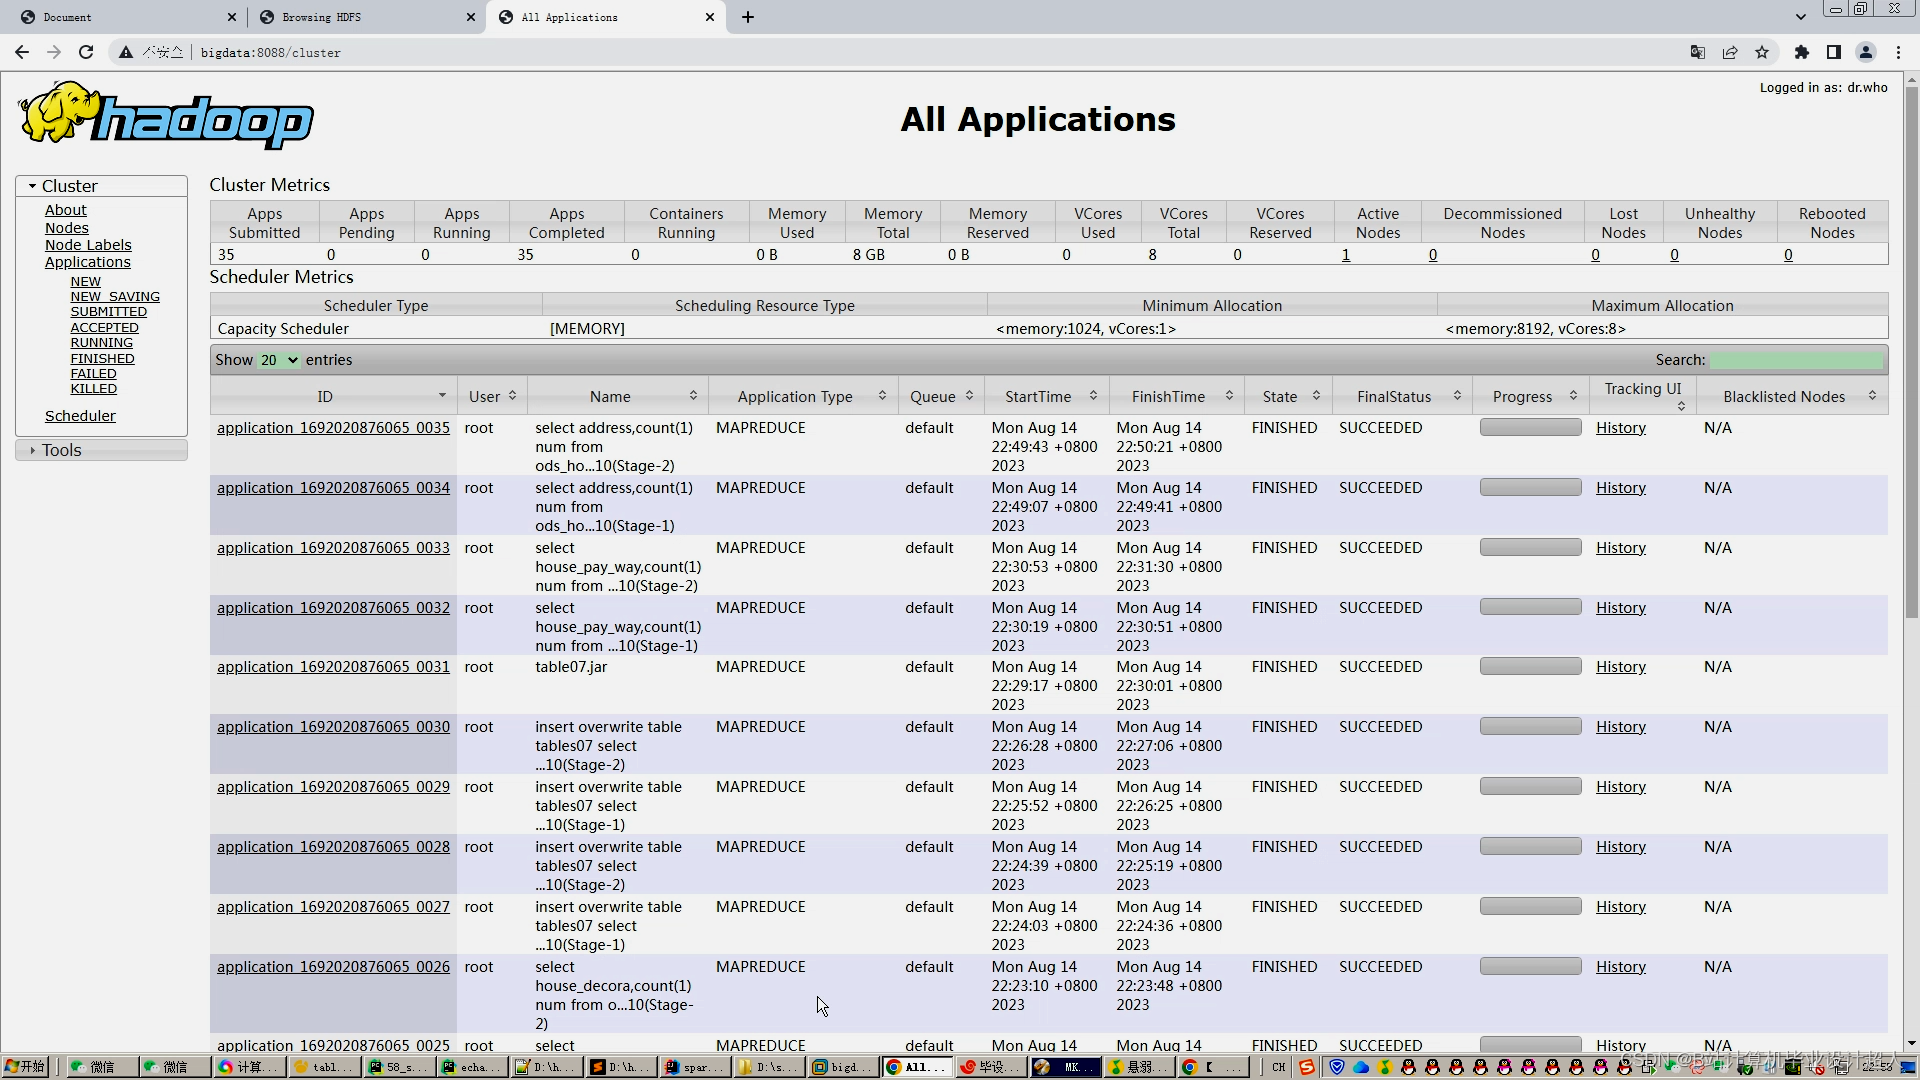Switch to the Document browser tab
This screenshot has width=1920, height=1080.
68,17
